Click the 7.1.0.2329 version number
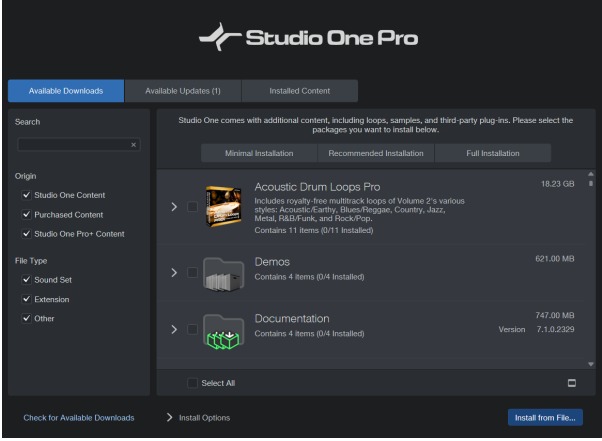This screenshot has width=602, height=441. tap(555, 329)
